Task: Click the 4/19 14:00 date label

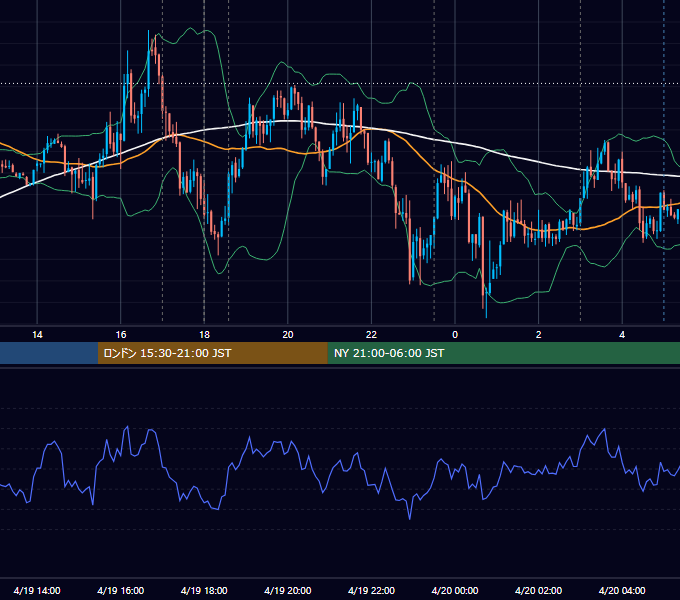Action: pos(37,590)
